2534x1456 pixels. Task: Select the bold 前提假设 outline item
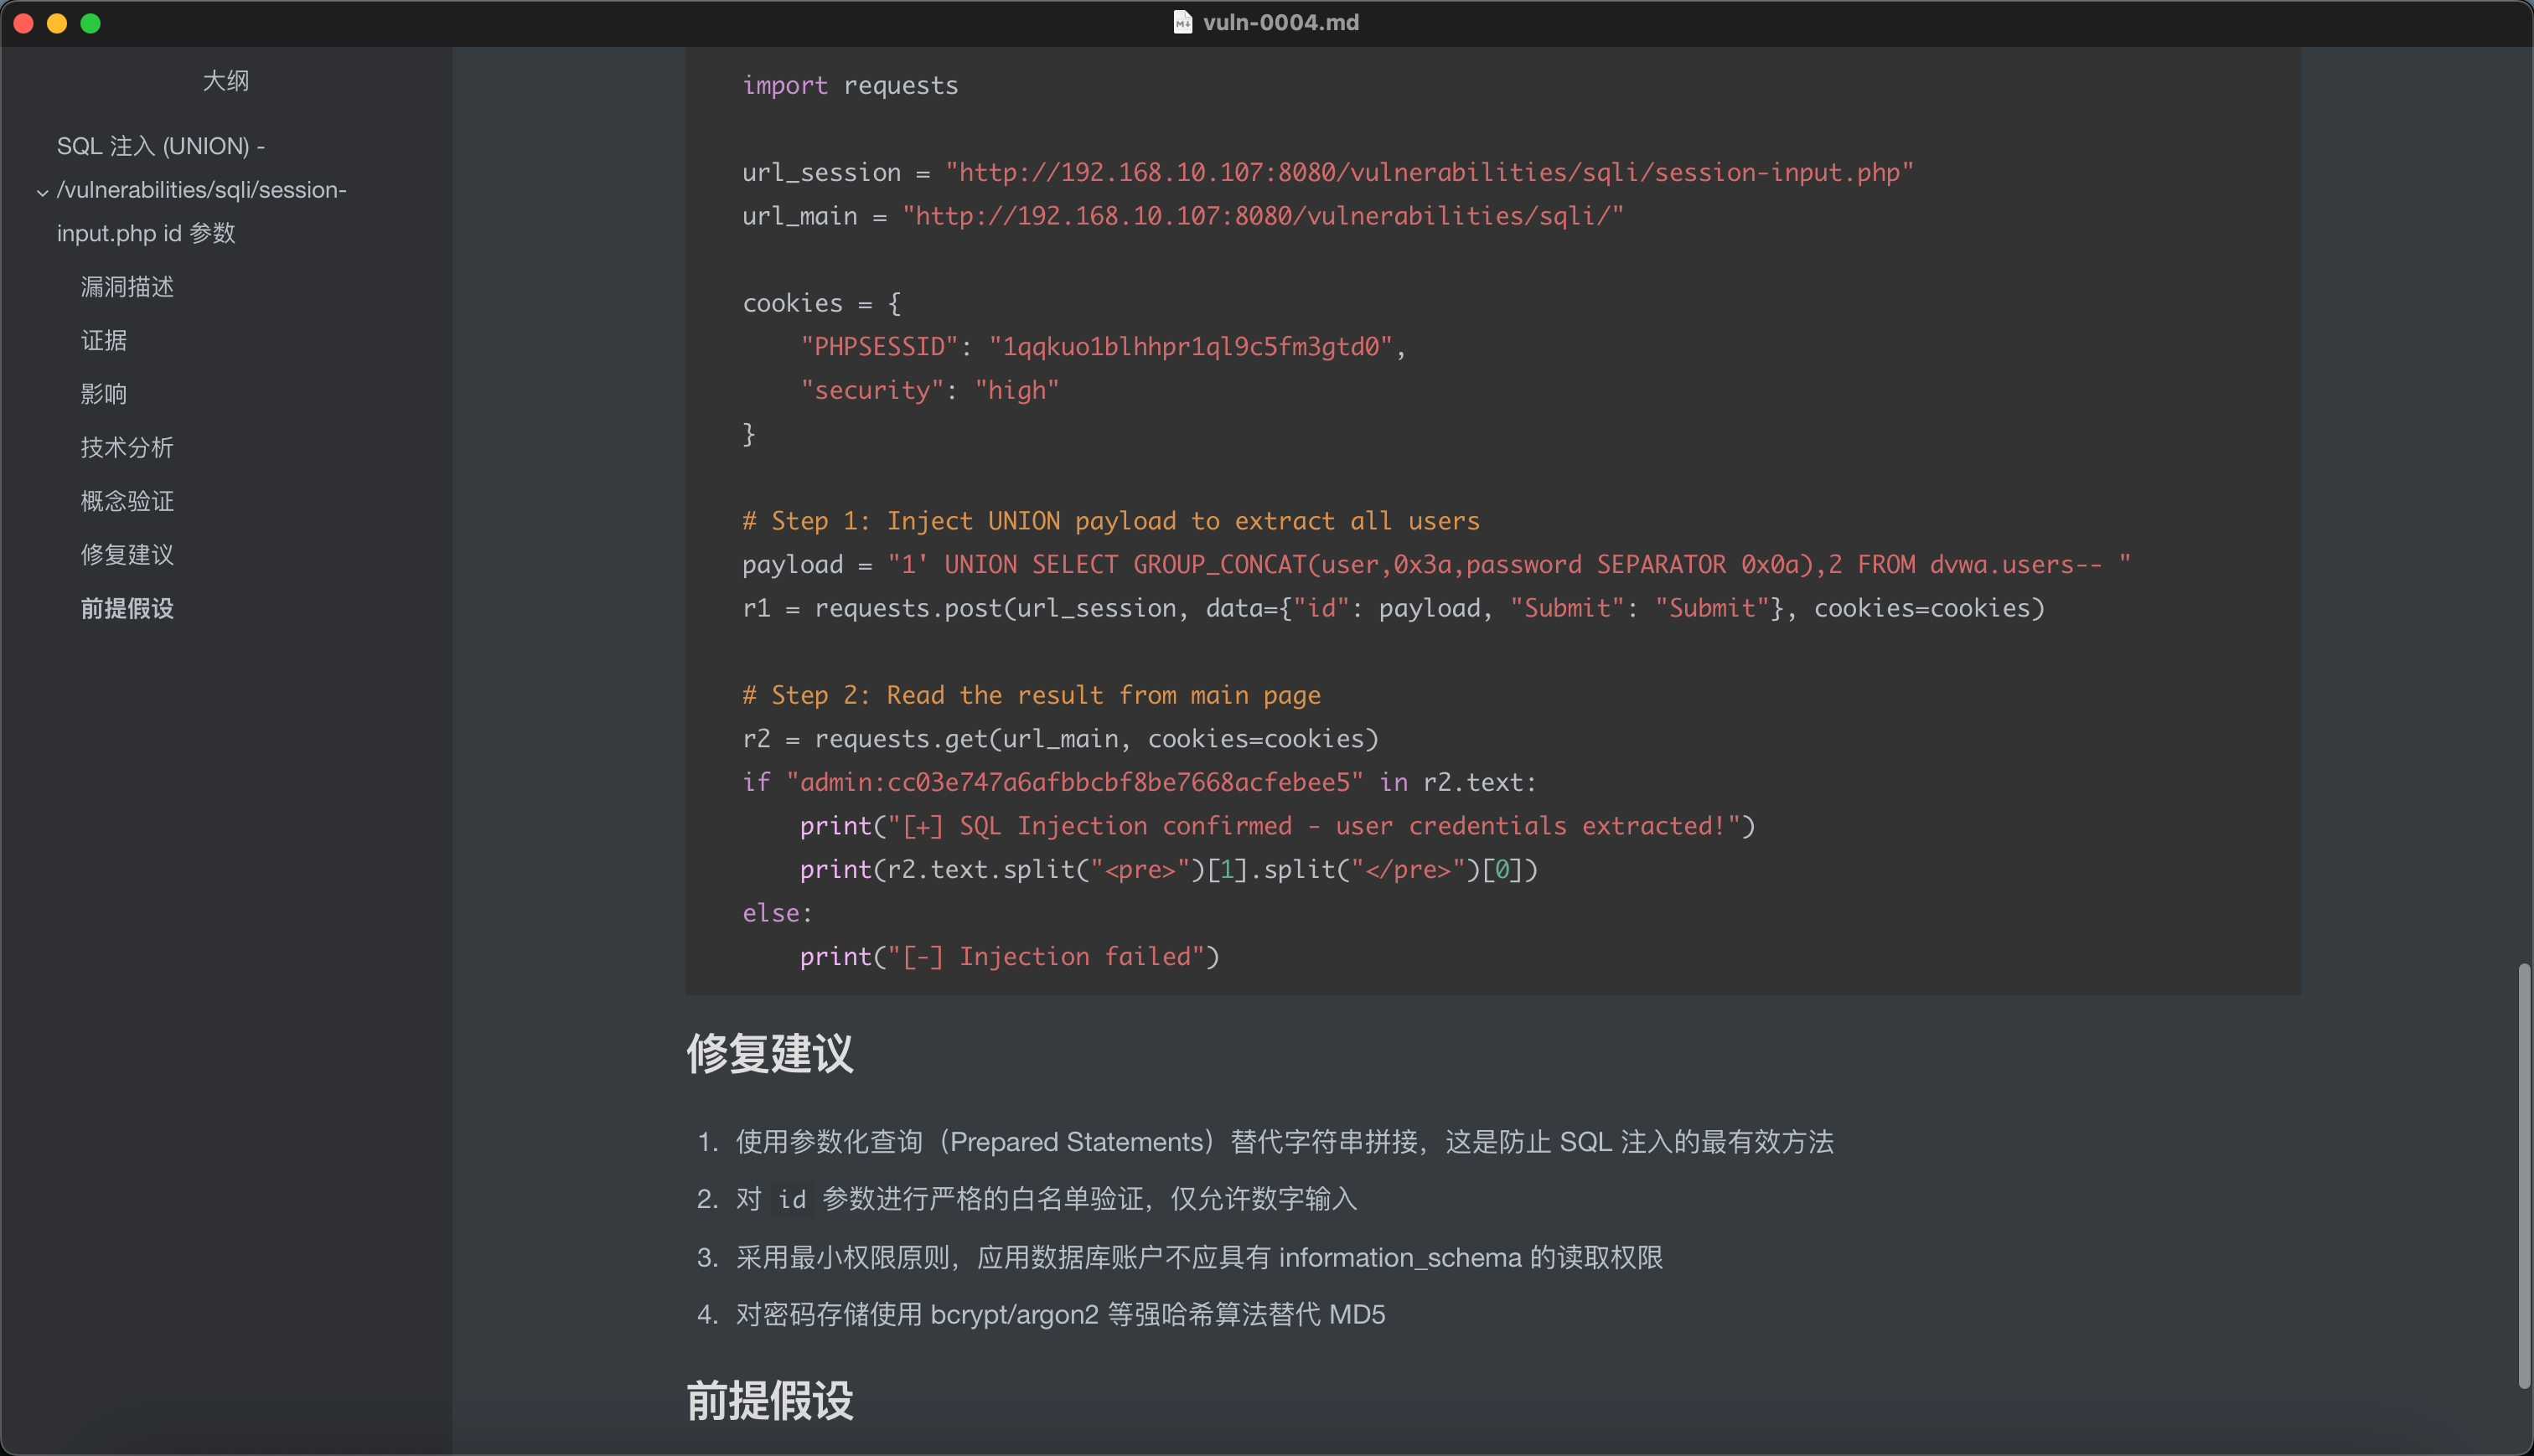coord(127,608)
